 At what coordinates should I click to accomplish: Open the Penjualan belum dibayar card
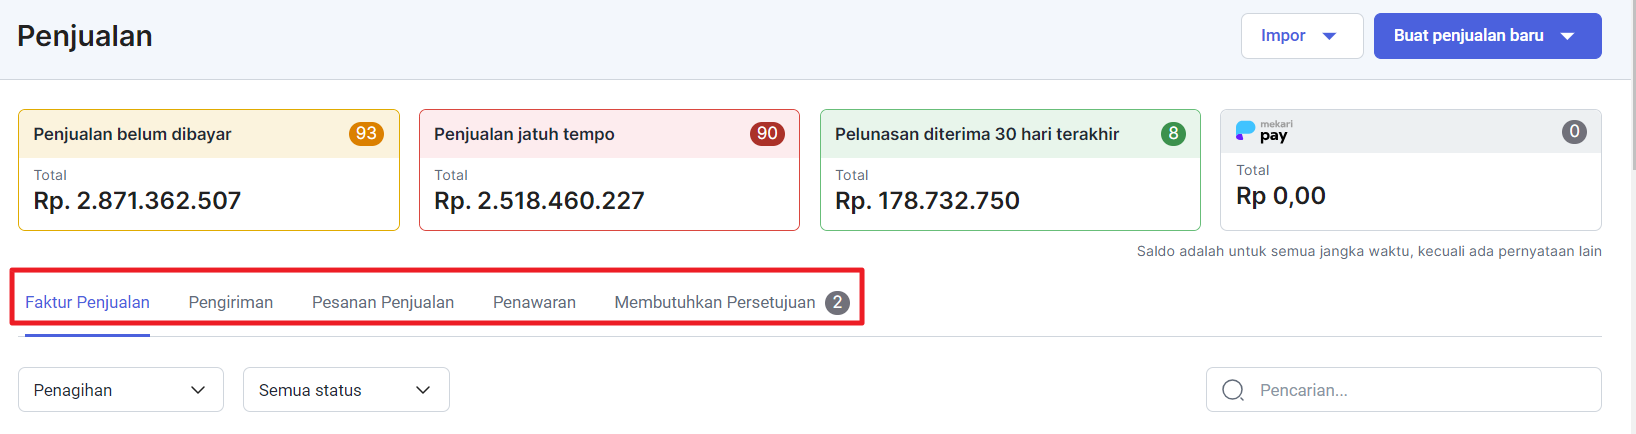click(209, 170)
